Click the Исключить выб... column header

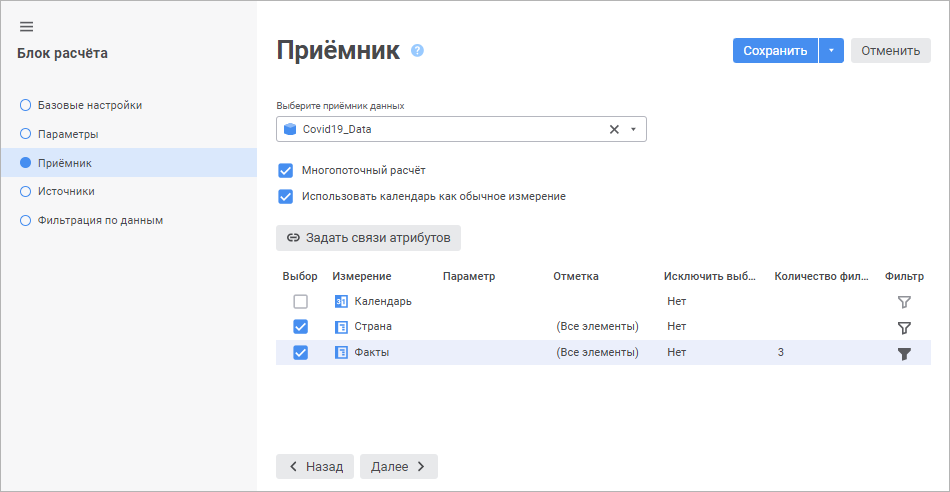pos(710,276)
